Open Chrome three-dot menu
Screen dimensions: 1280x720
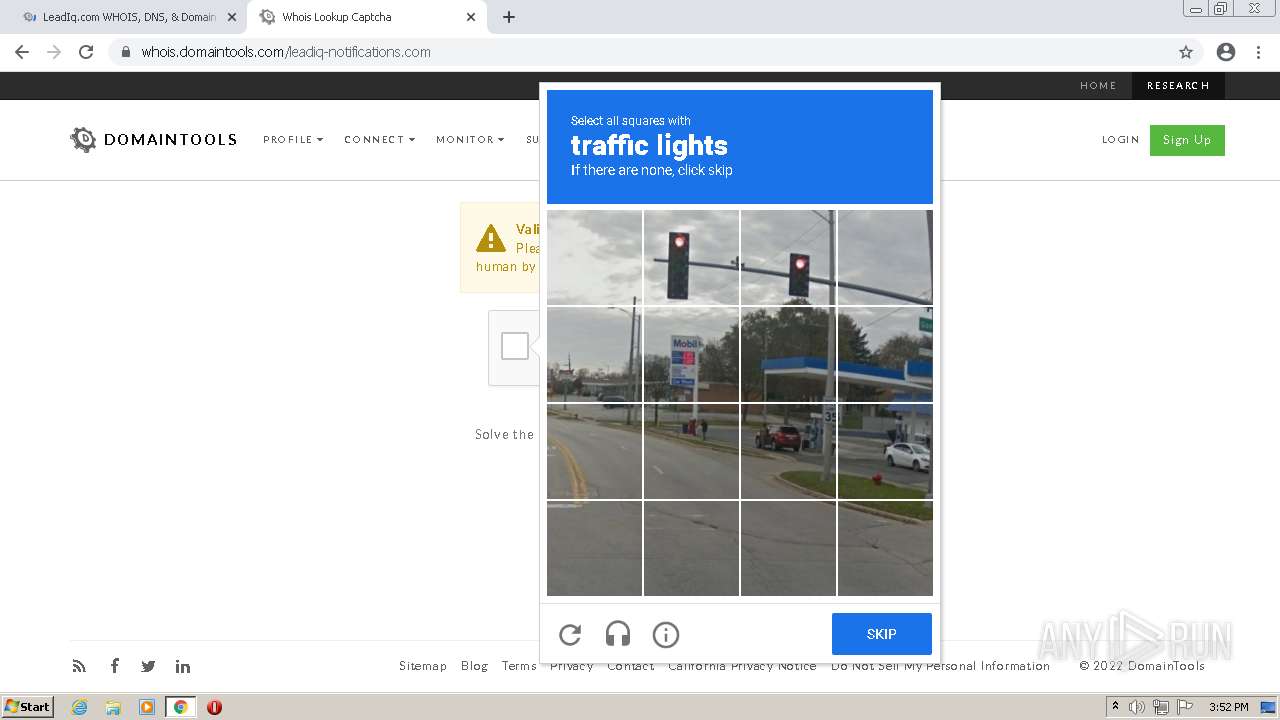click(x=1258, y=52)
